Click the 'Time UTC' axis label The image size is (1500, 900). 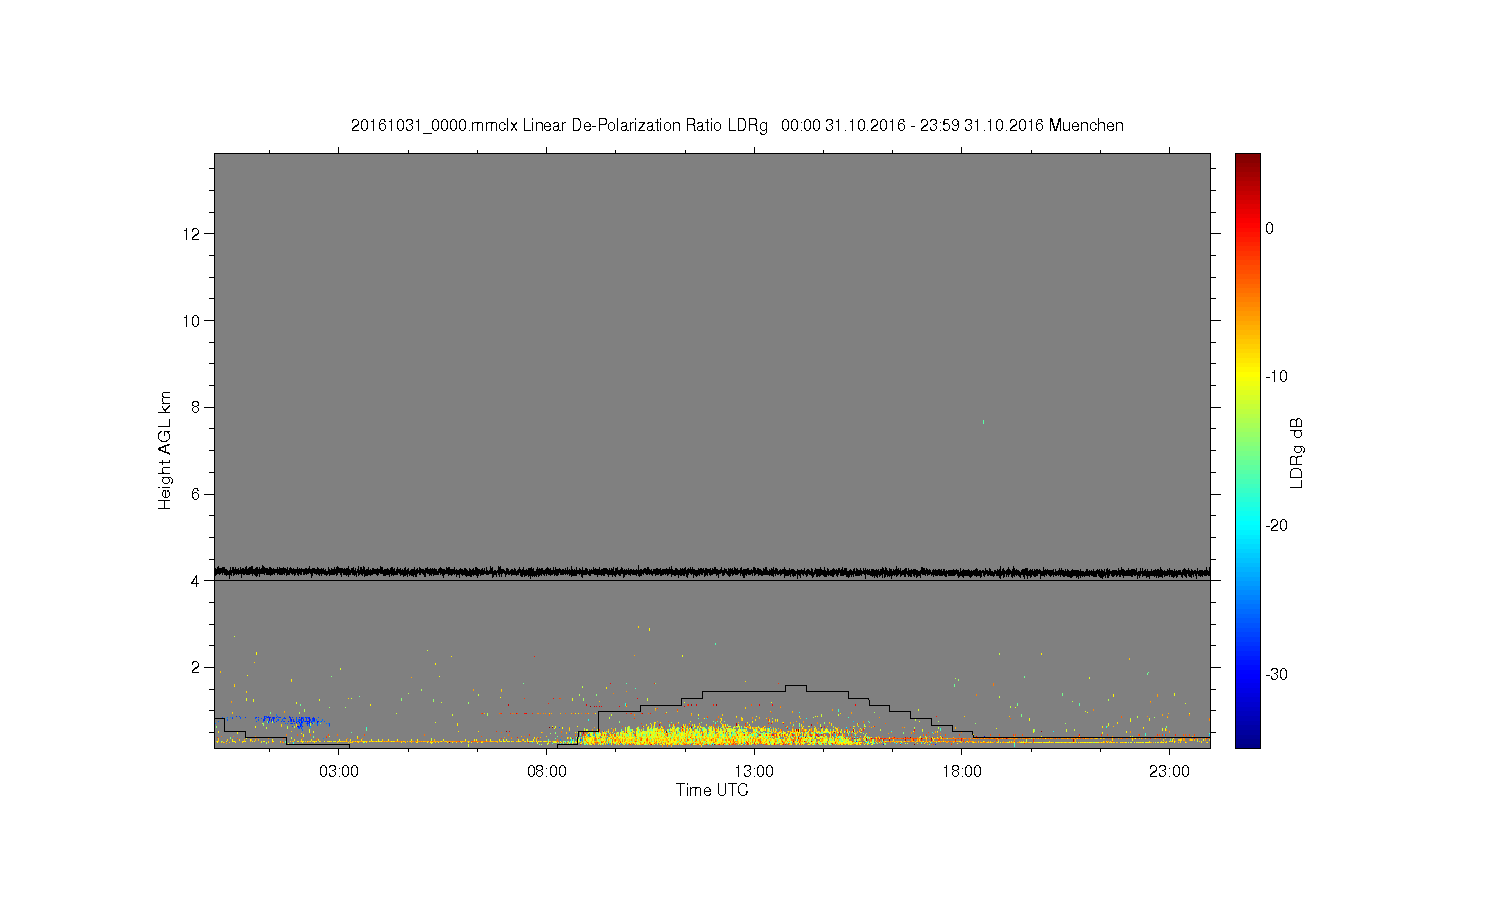[712, 790]
